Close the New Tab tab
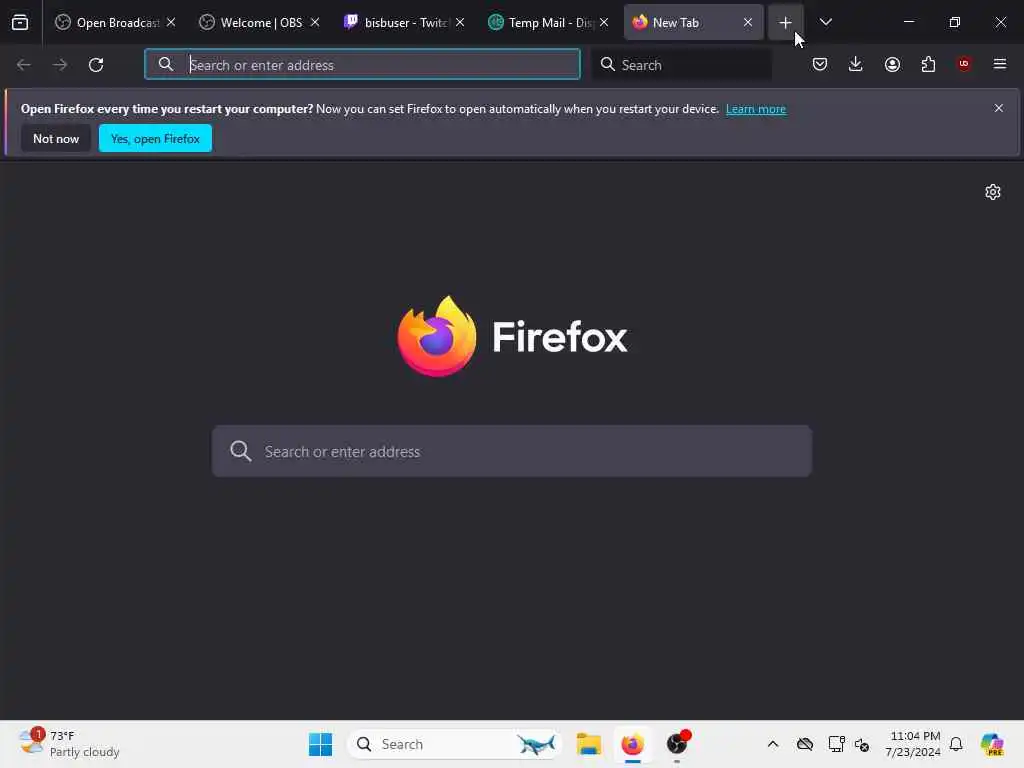 (x=748, y=22)
